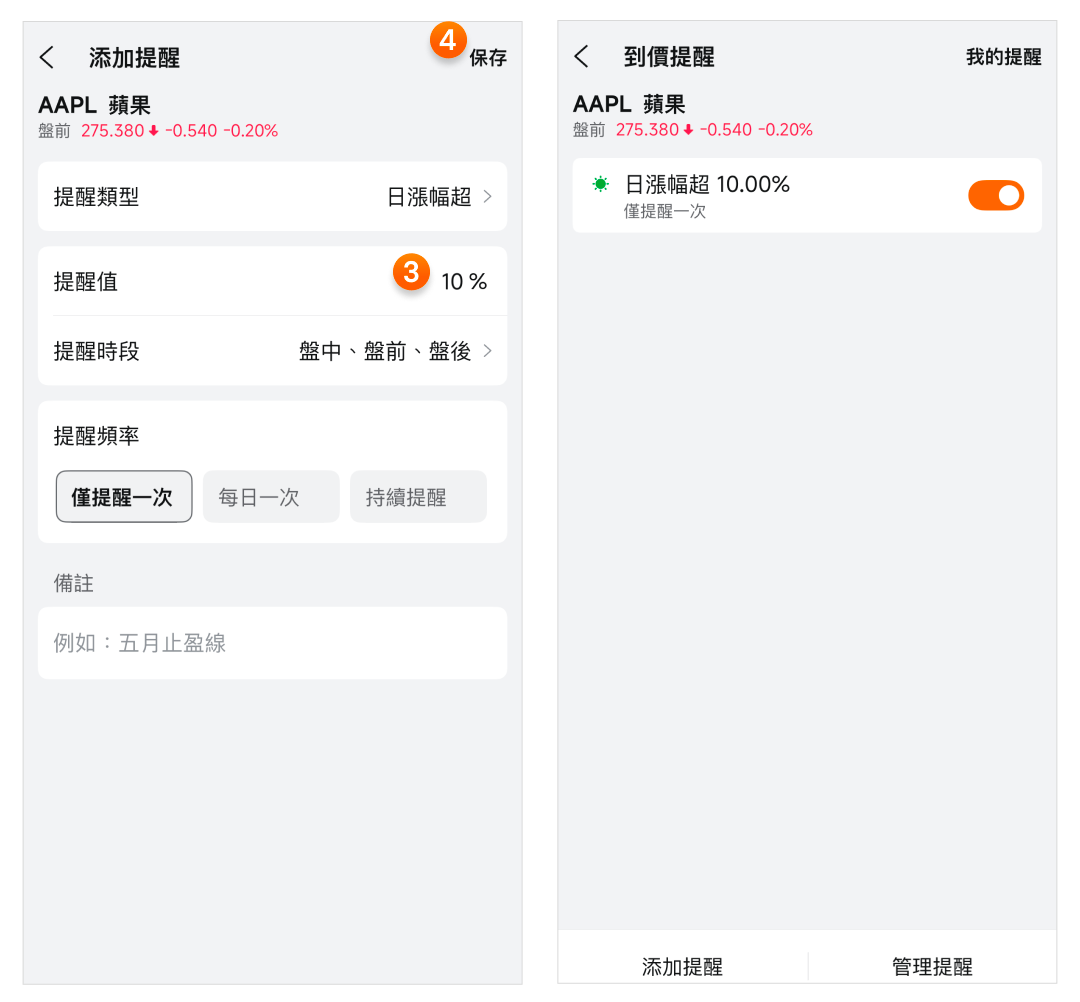Open 添加提醒 at the bottom bar
This screenshot has height=1002, width=1080.
(x=682, y=966)
